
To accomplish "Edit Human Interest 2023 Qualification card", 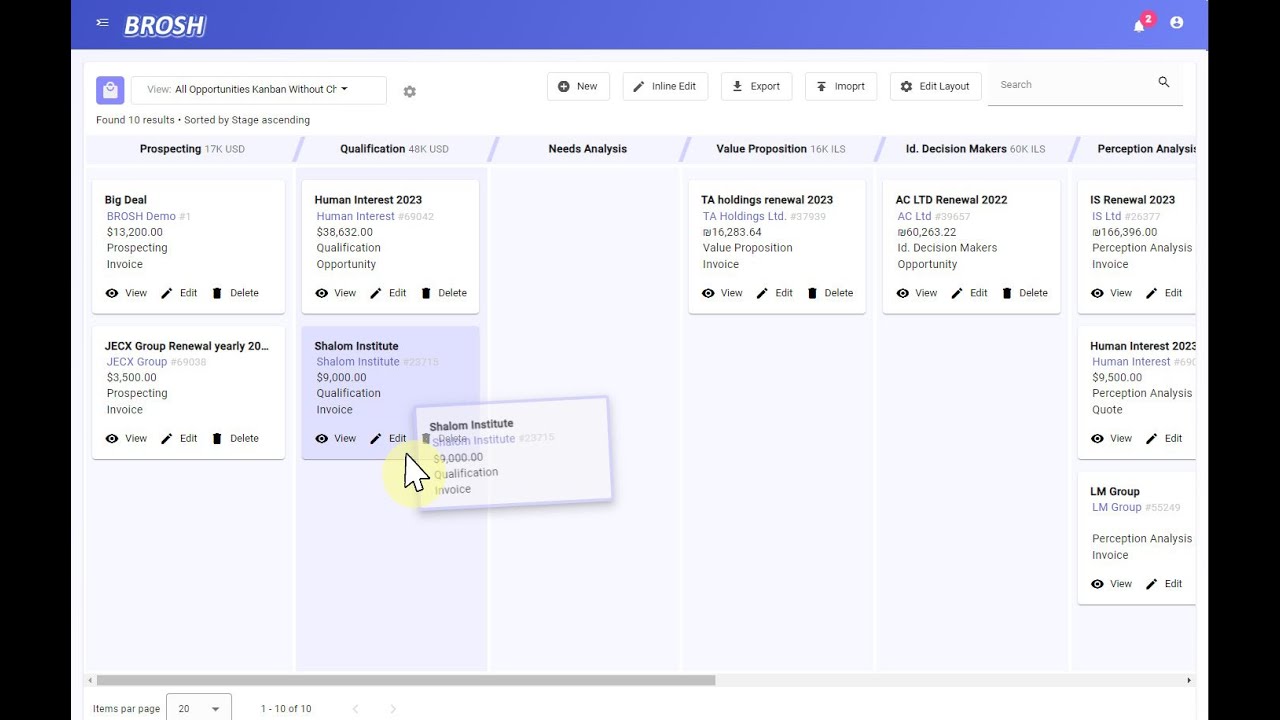I will pyautogui.click(x=388, y=293).
